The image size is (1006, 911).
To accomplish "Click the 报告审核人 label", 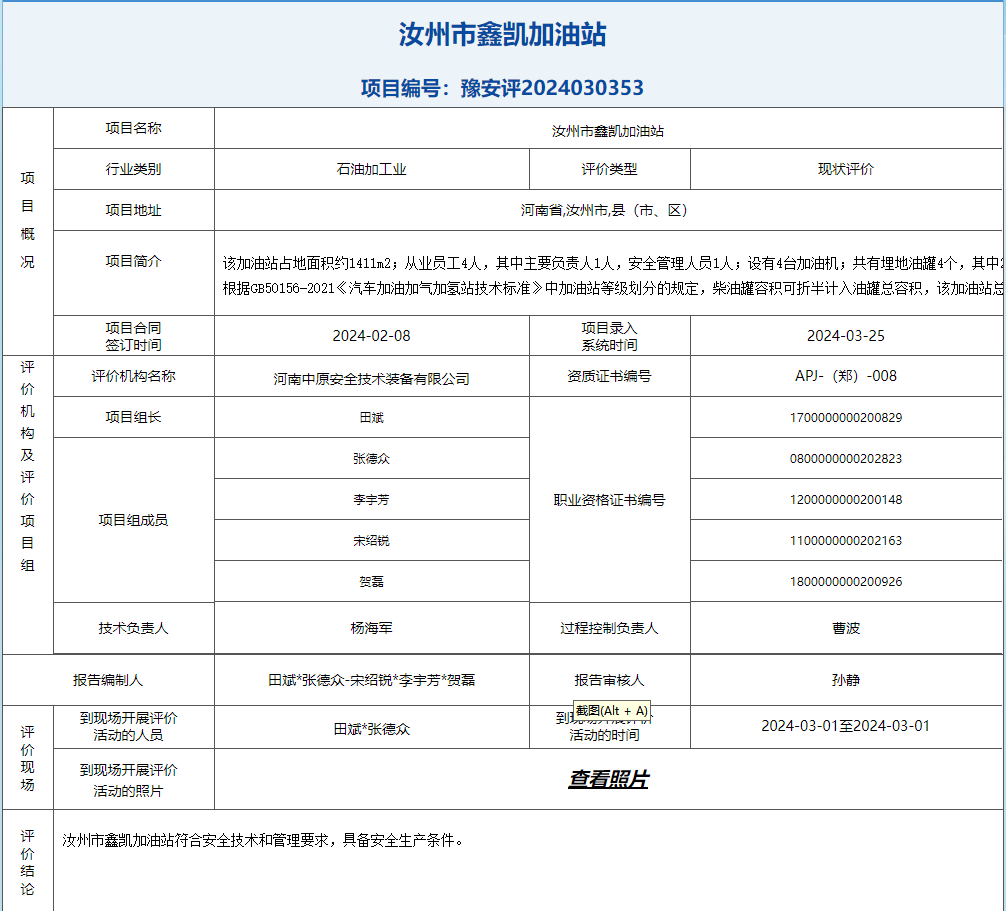I will tap(610, 680).
